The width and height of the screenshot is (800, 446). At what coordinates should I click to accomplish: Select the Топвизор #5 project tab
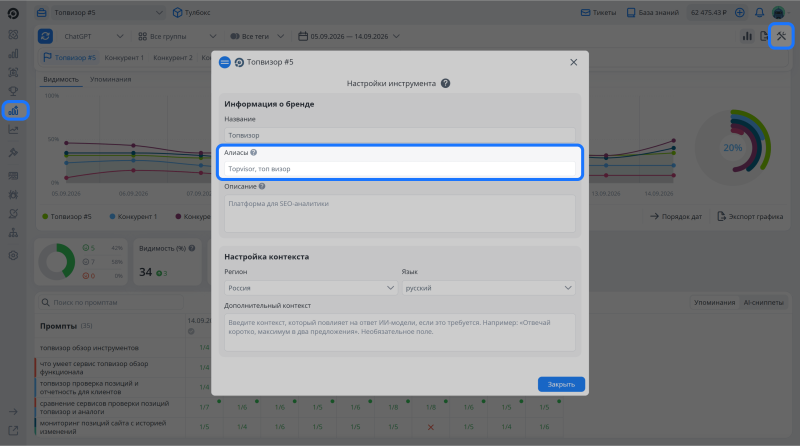click(69, 58)
